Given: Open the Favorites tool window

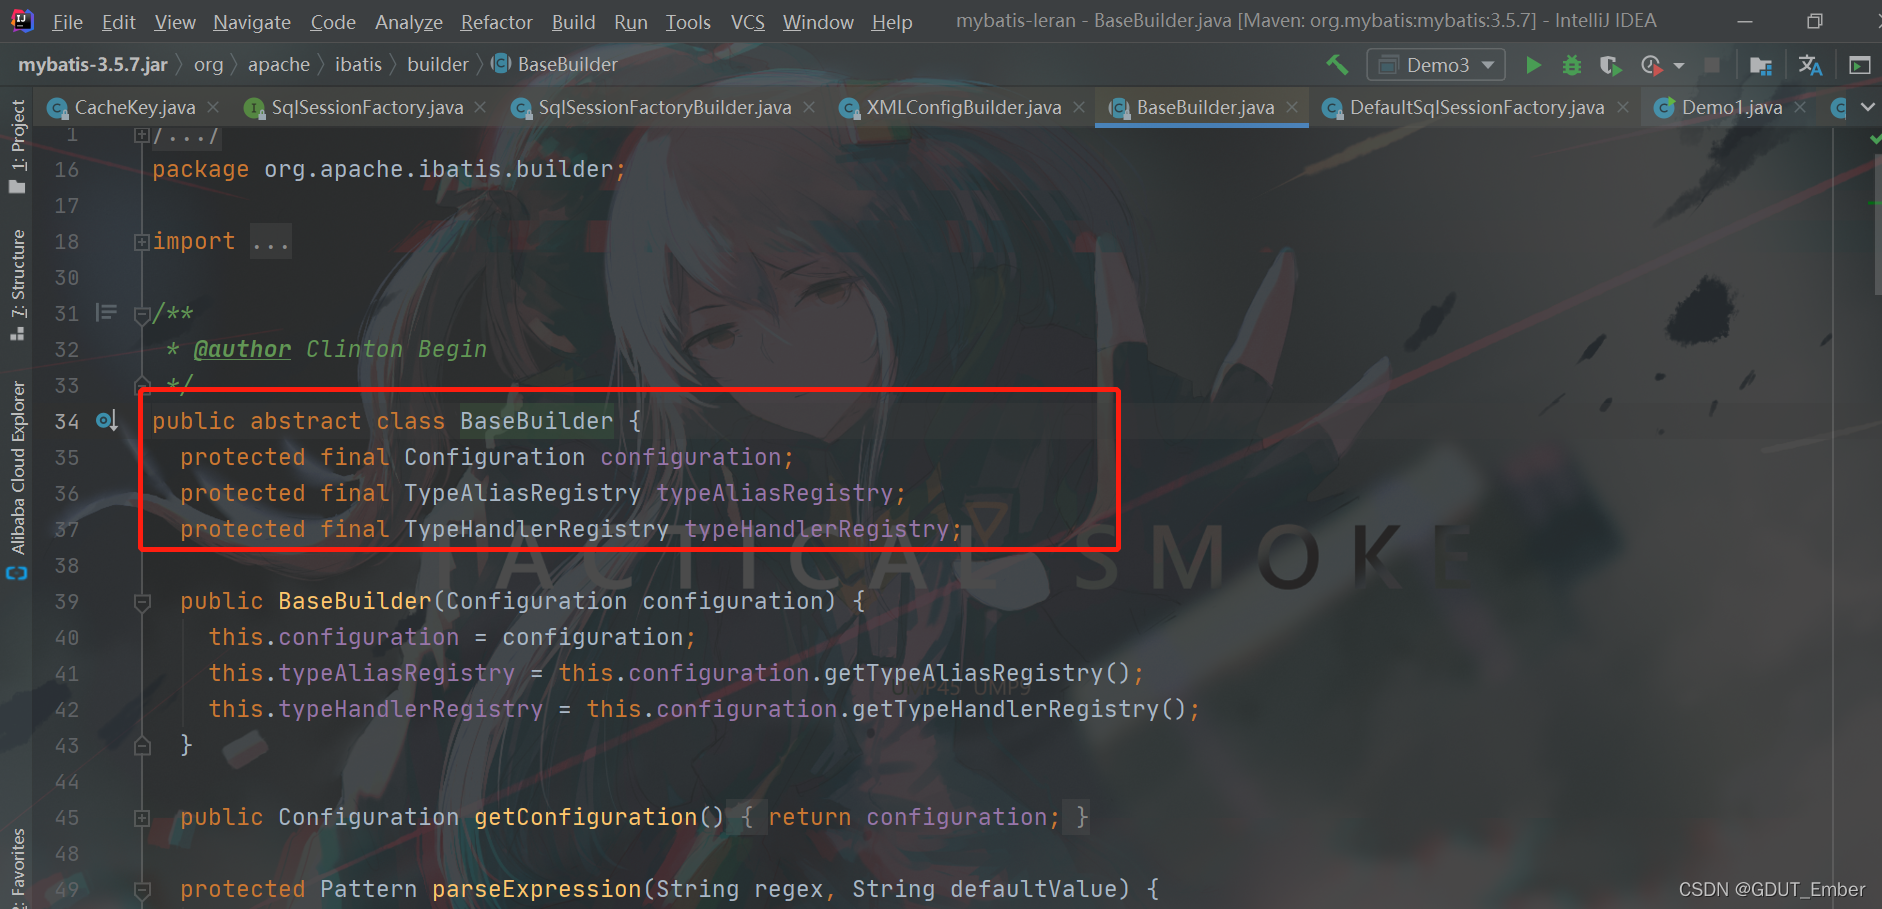Looking at the screenshot, I should (x=17, y=866).
